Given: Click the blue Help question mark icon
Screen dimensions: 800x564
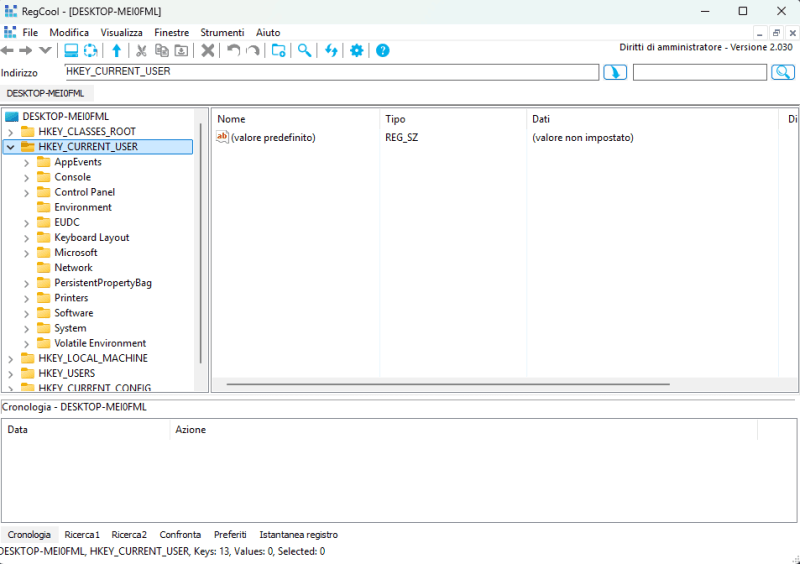Looking at the screenshot, I should point(382,51).
